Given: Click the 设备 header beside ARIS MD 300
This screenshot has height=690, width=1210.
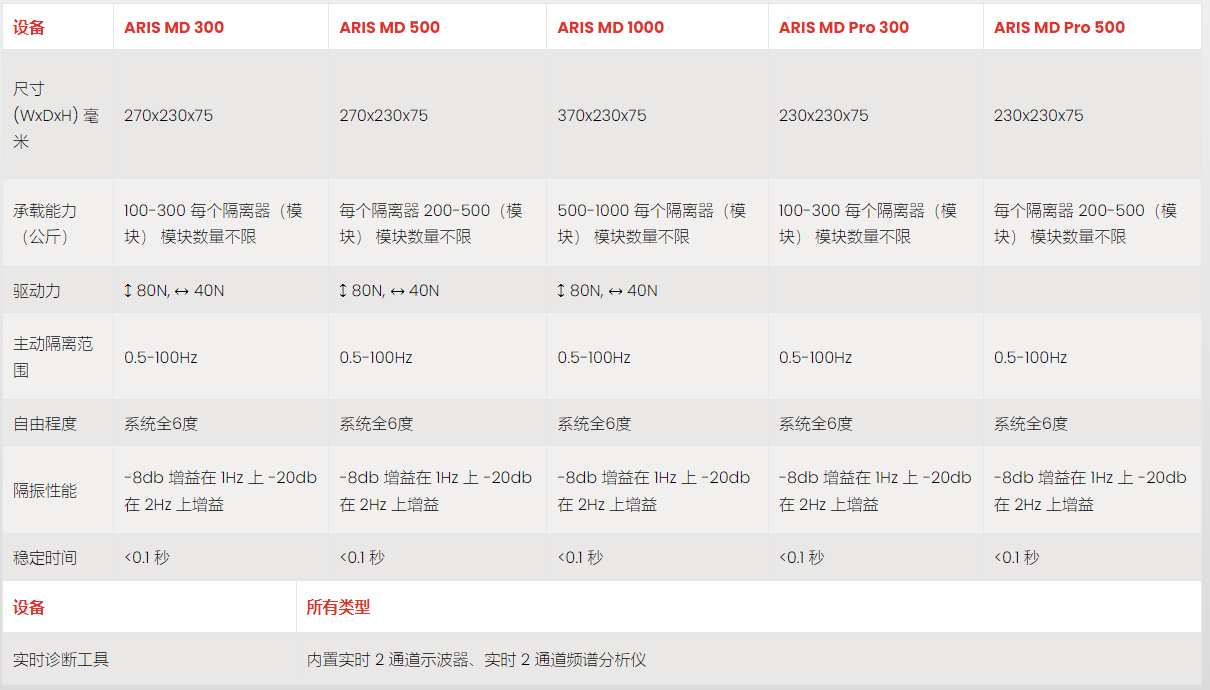Looking at the screenshot, I should (29, 28).
